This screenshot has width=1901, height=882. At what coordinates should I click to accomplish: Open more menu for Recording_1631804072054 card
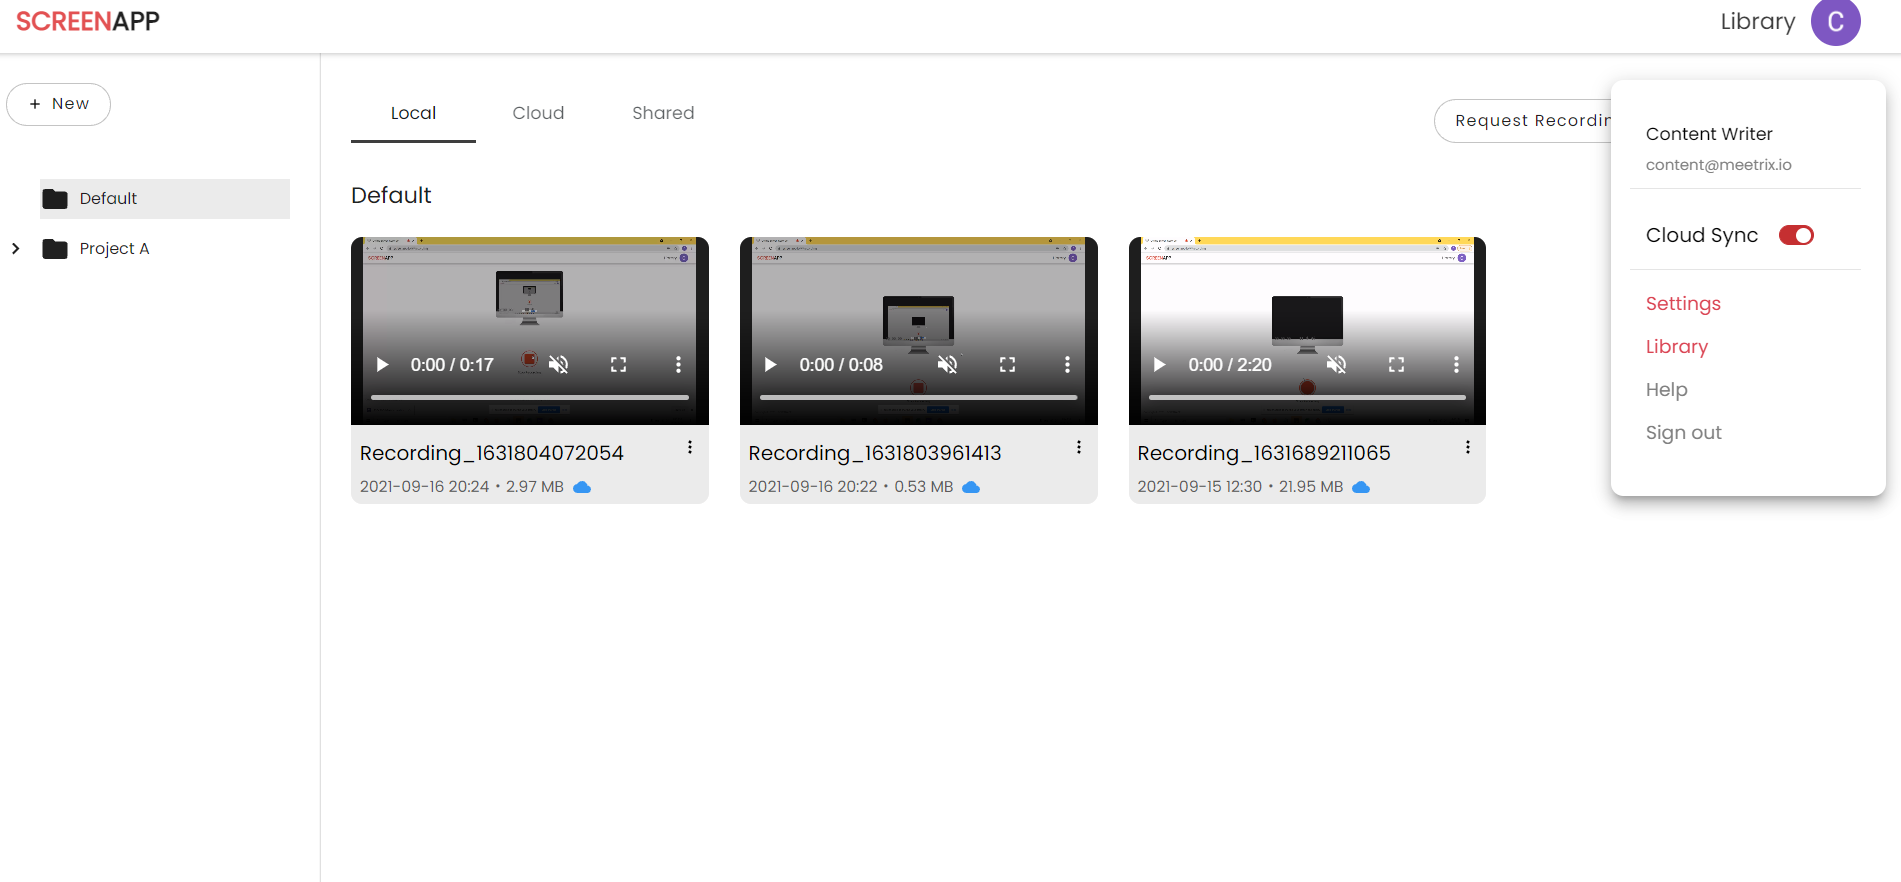click(690, 448)
